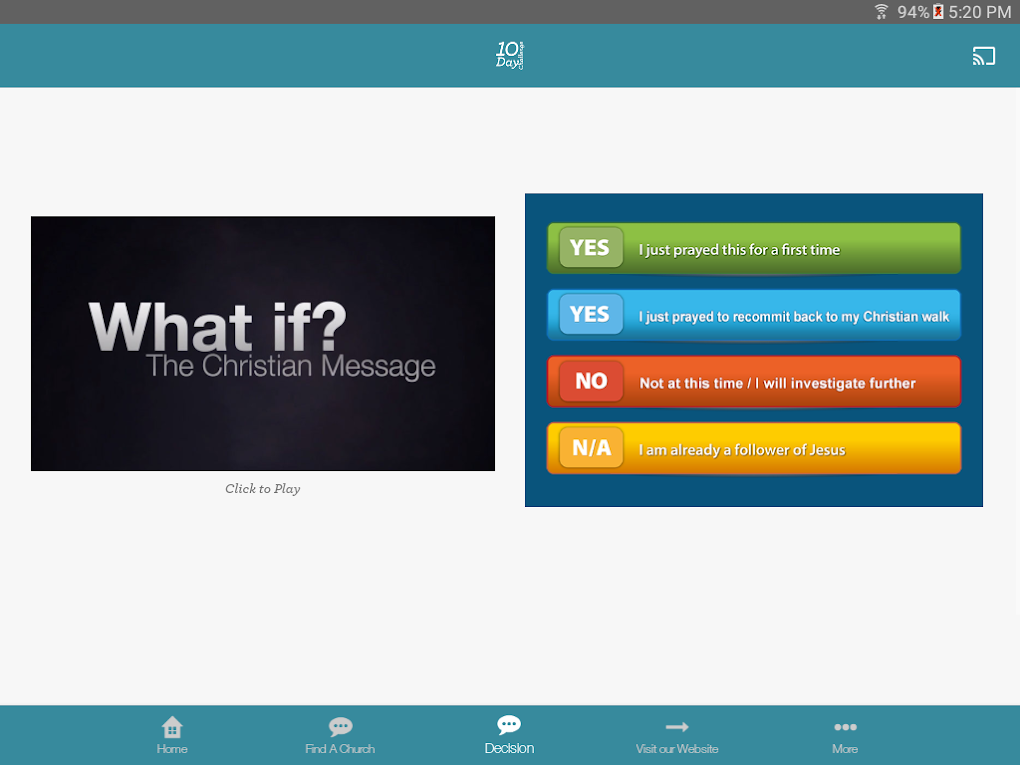Select N/A already a follower of Jesus
Image resolution: width=1020 pixels, height=765 pixels.
pos(754,448)
